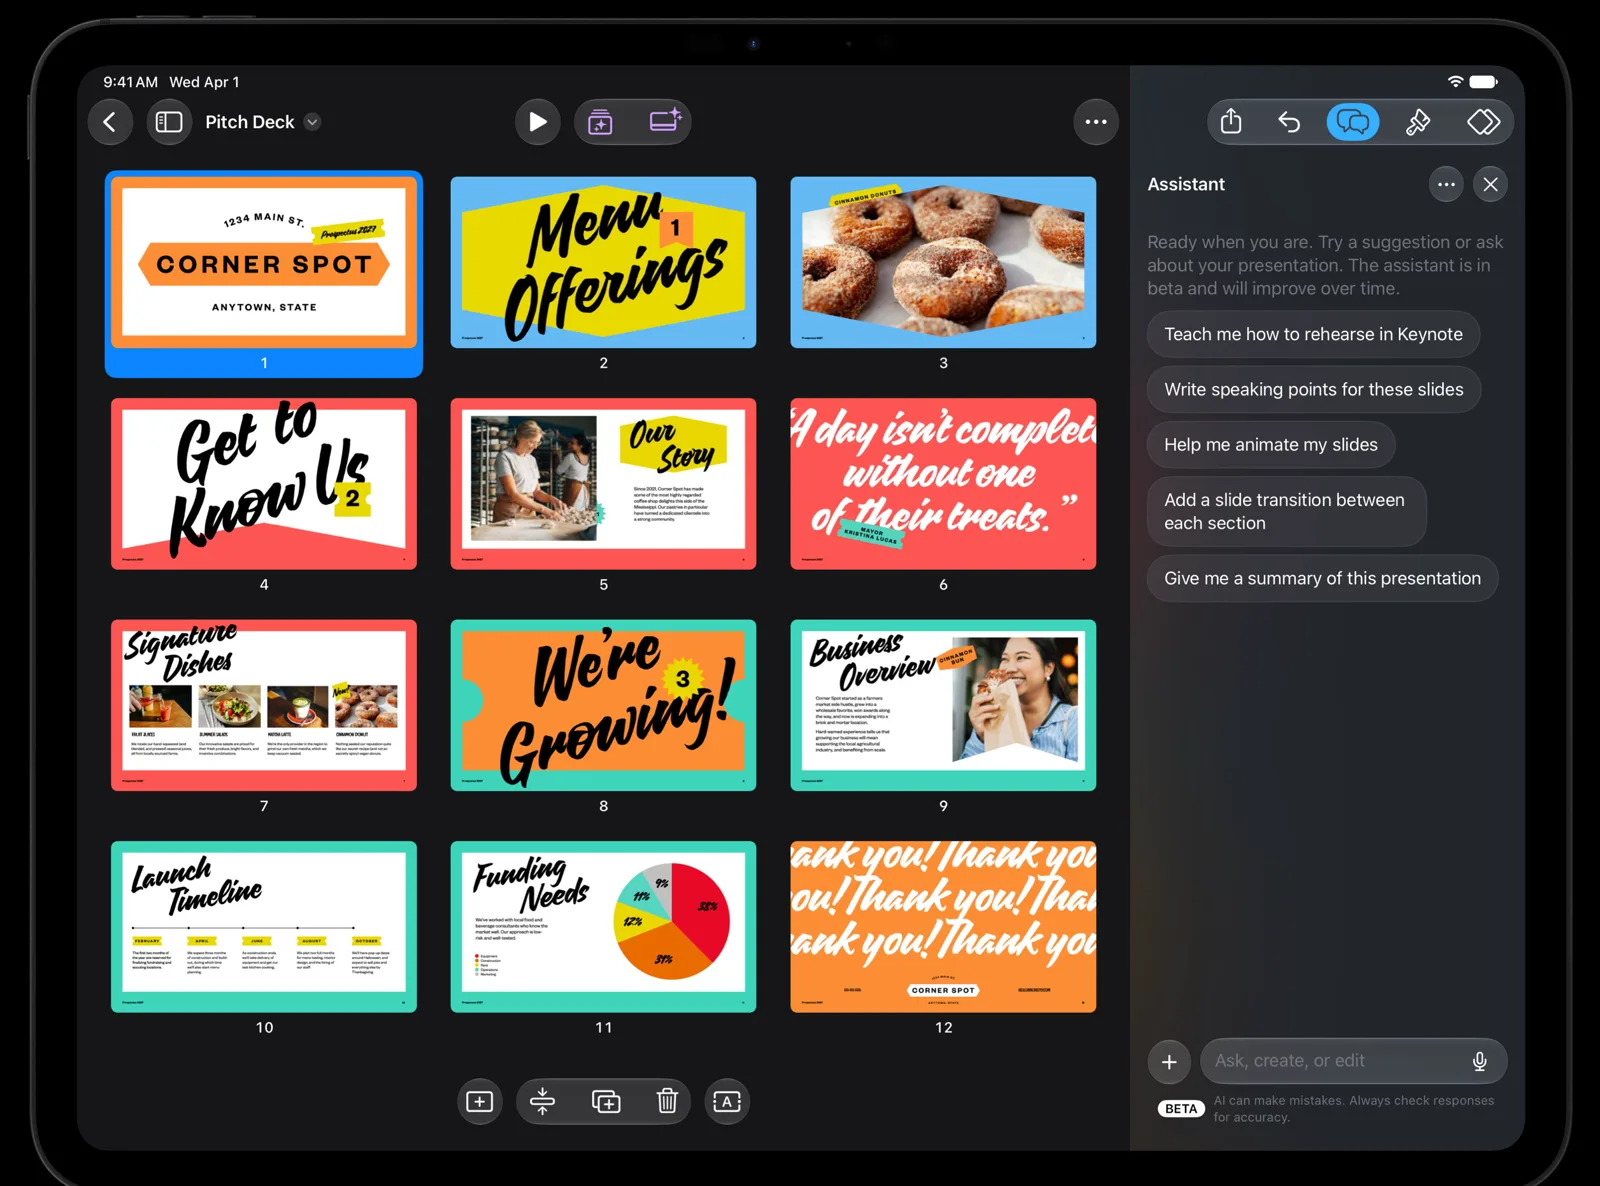Image resolution: width=1600 pixels, height=1186 pixels.
Task: Click the plus attachment button in Assistant
Action: pyautogui.click(x=1169, y=1062)
